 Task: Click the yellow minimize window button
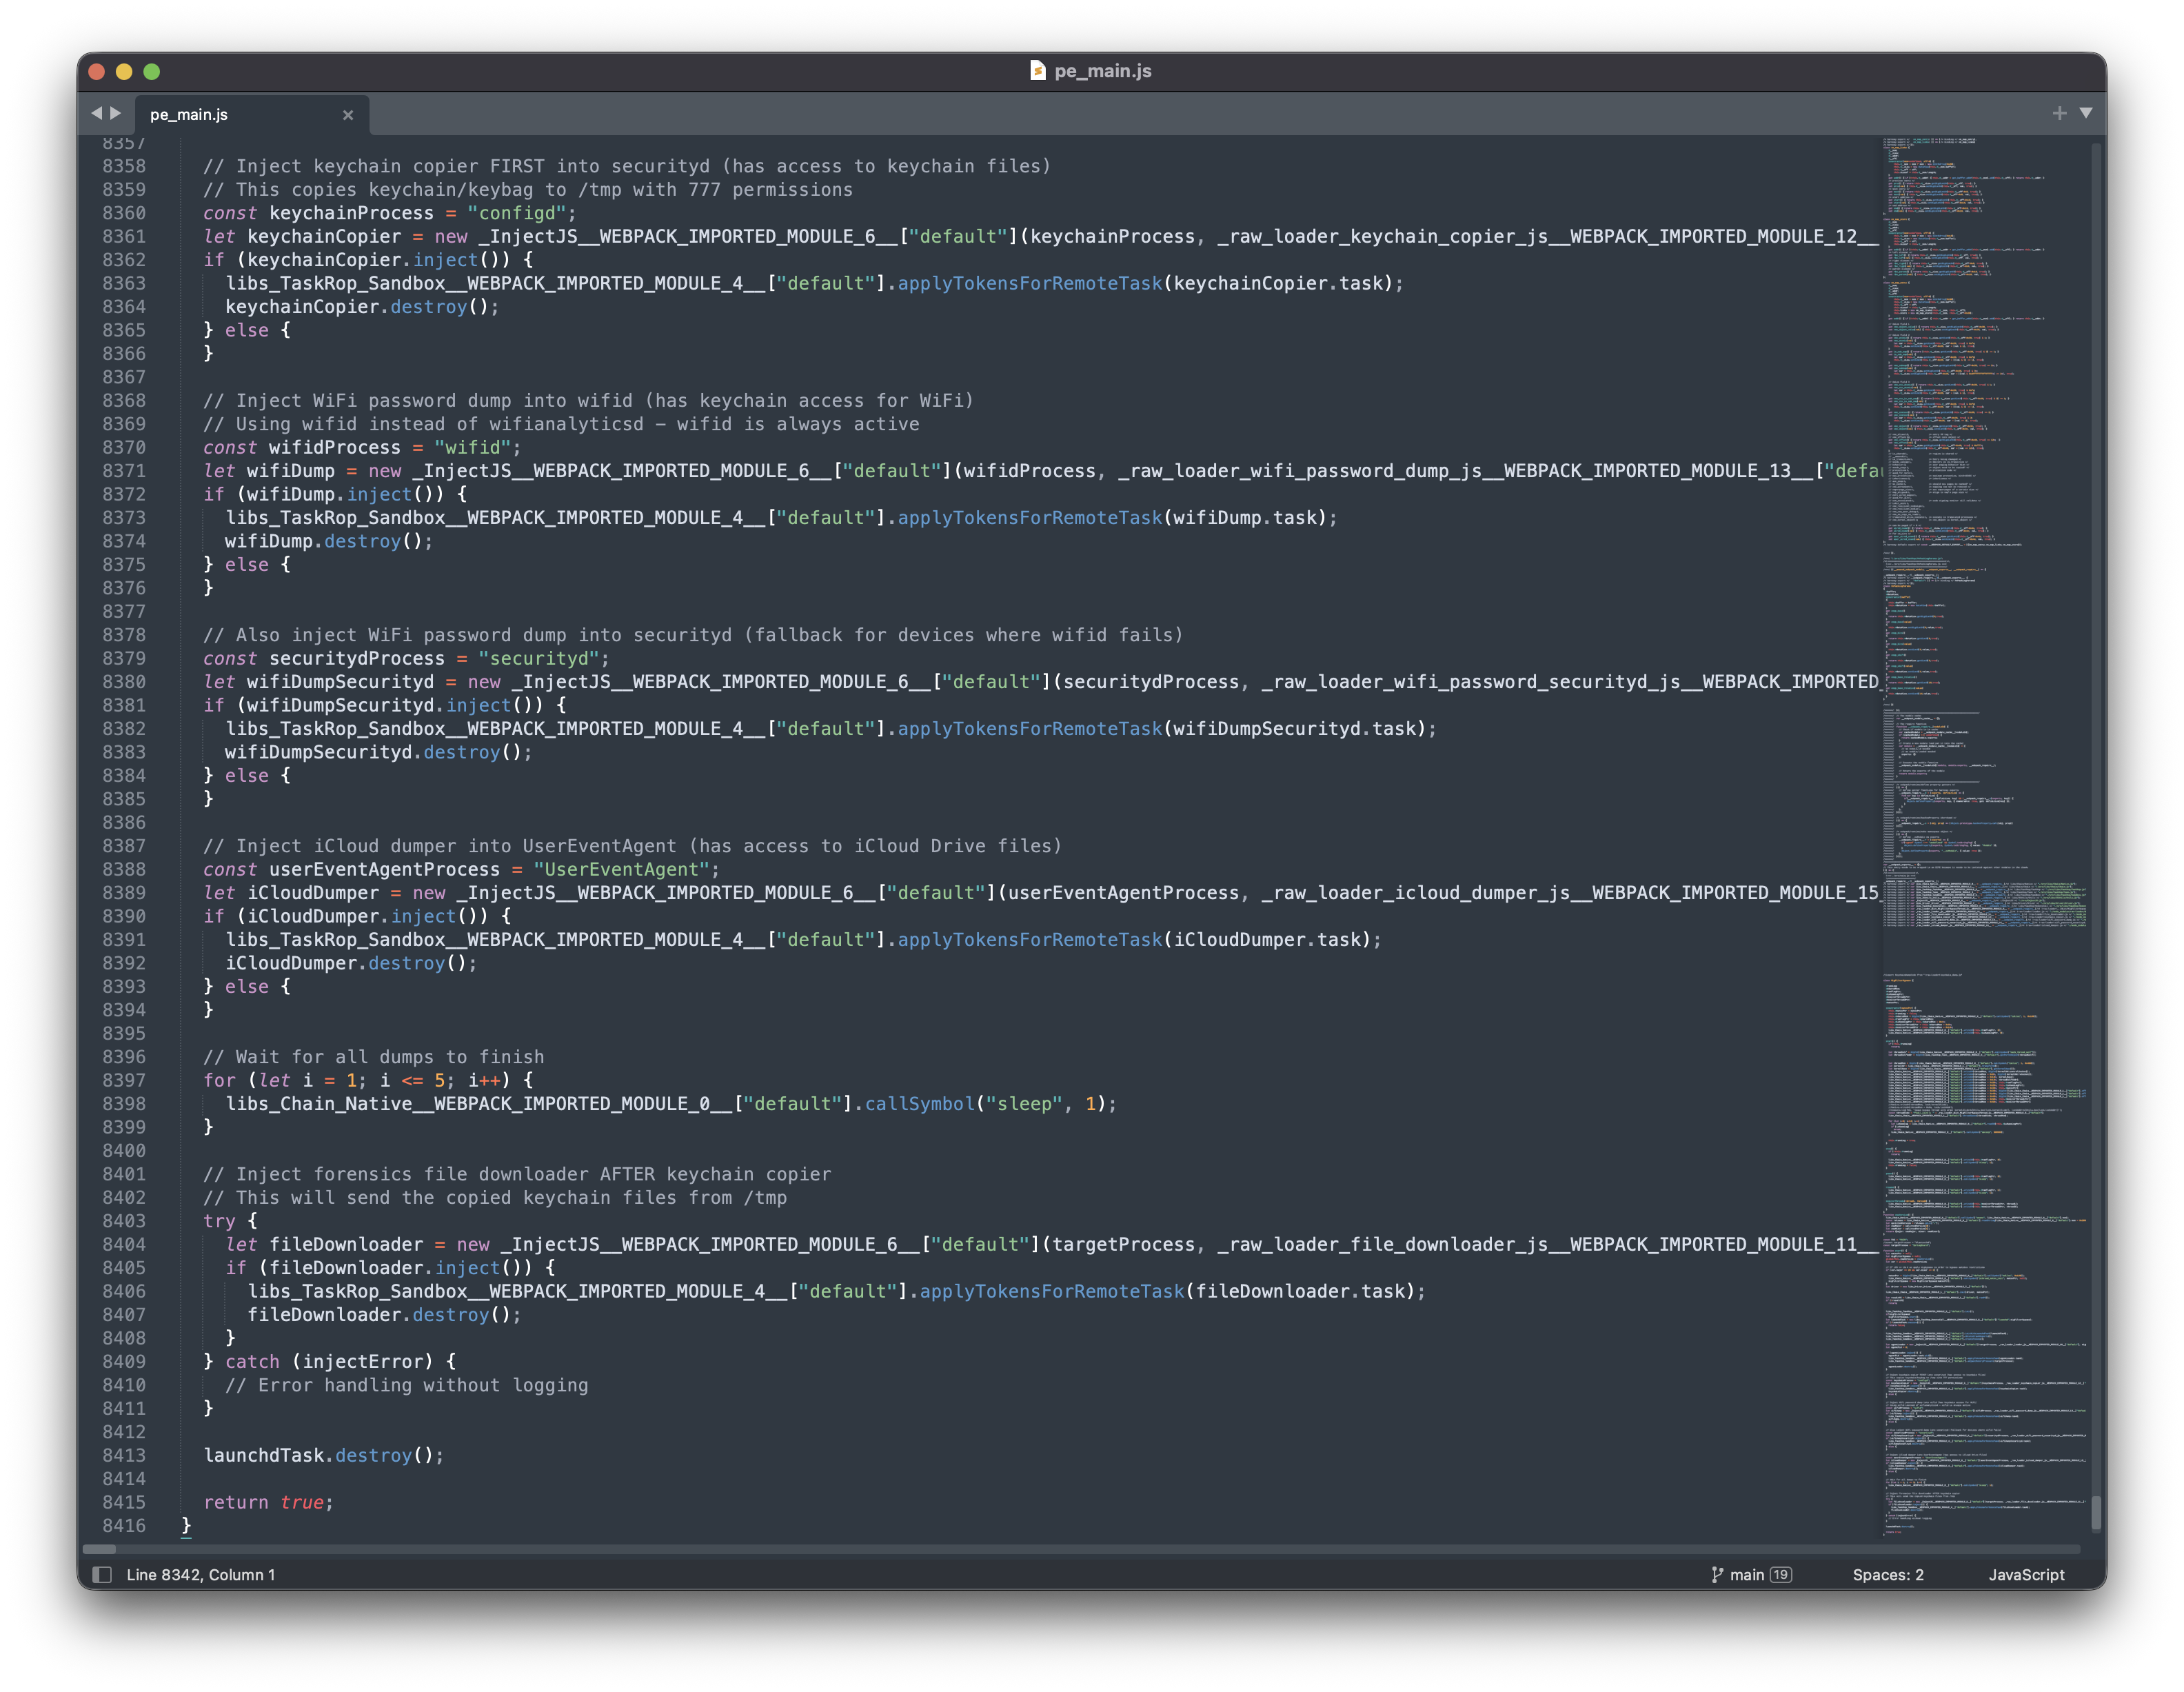[x=124, y=71]
